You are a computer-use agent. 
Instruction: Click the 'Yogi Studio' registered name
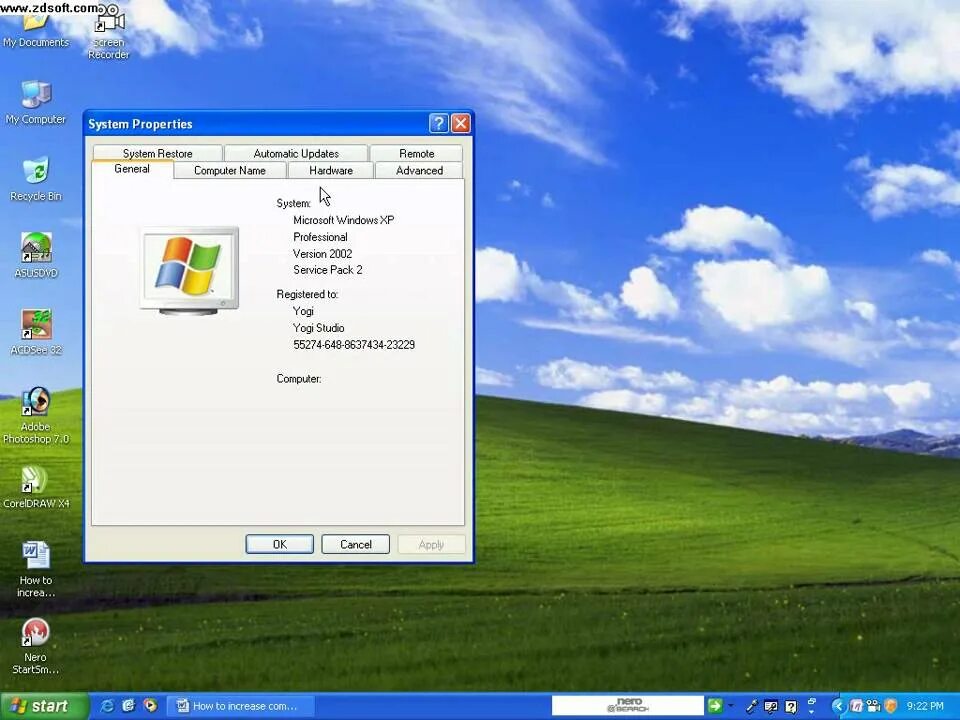318,328
